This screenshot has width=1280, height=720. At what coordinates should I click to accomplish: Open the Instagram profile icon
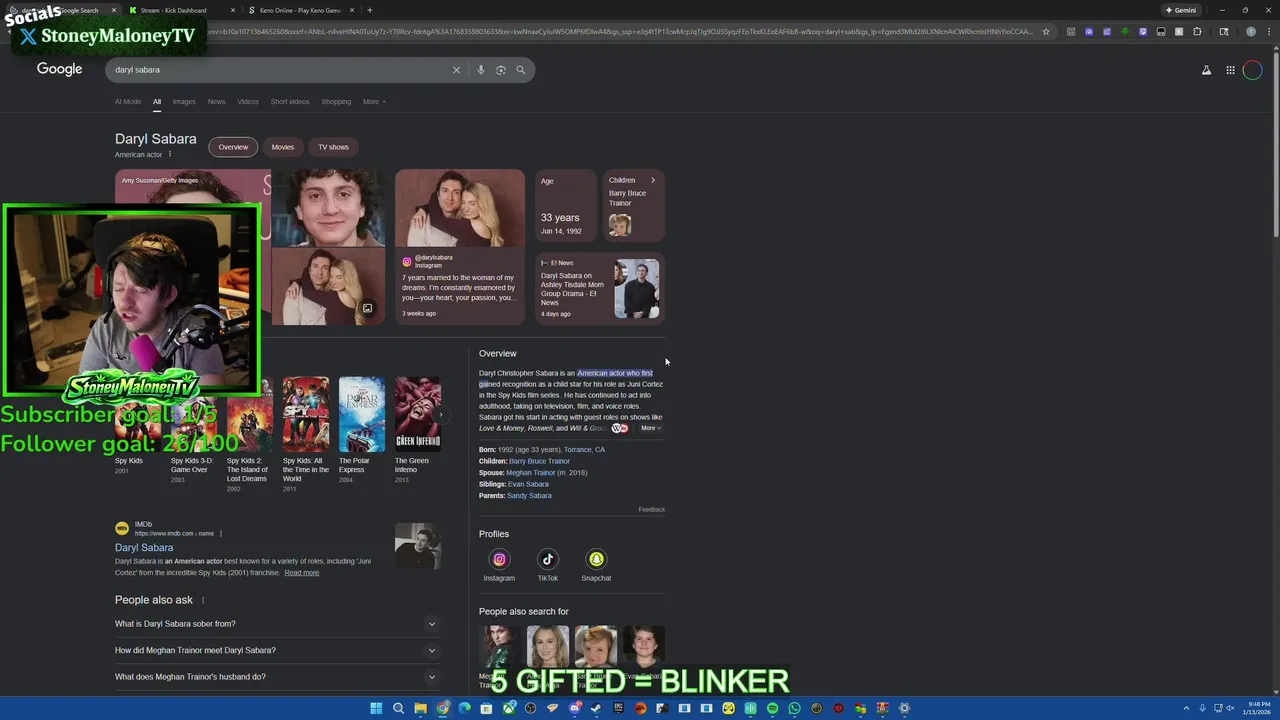[499, 559]
